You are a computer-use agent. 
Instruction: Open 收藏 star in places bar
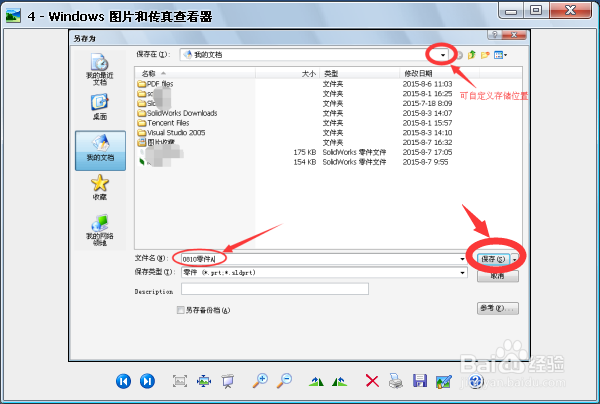[x=100, y=187]
